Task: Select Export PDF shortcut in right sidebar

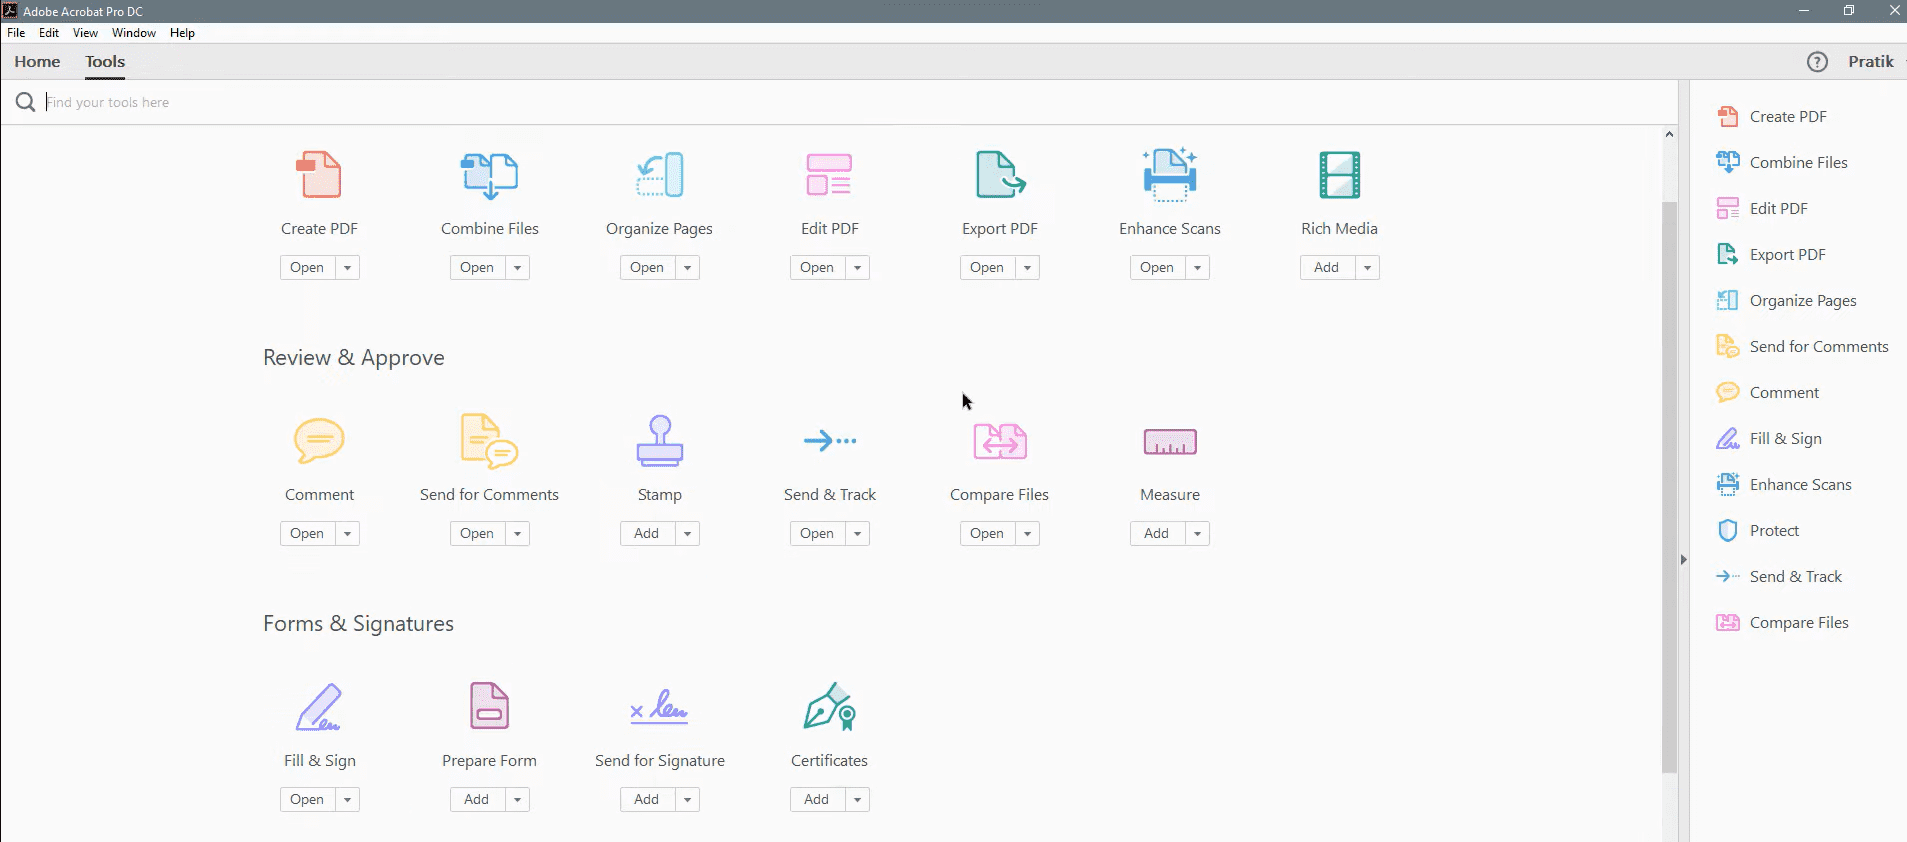Action: tap(1770, 254)
